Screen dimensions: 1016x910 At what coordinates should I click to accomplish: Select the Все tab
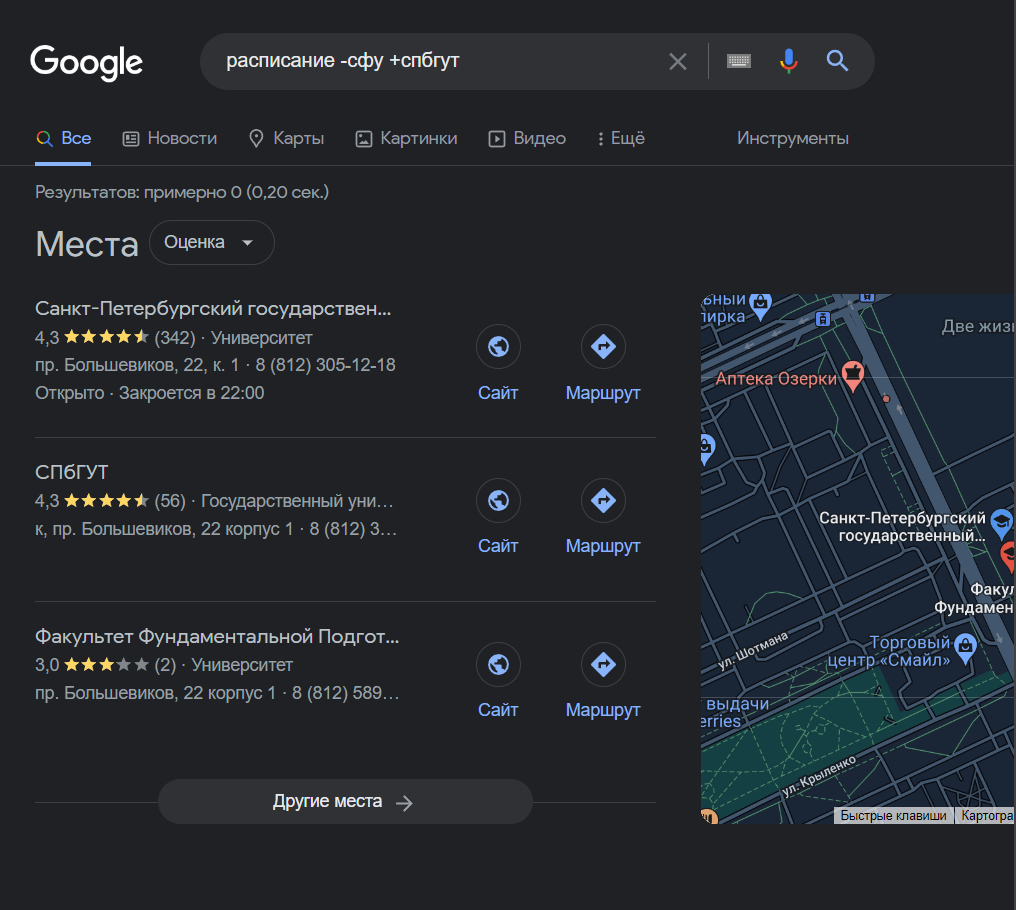tap(64, 138)
